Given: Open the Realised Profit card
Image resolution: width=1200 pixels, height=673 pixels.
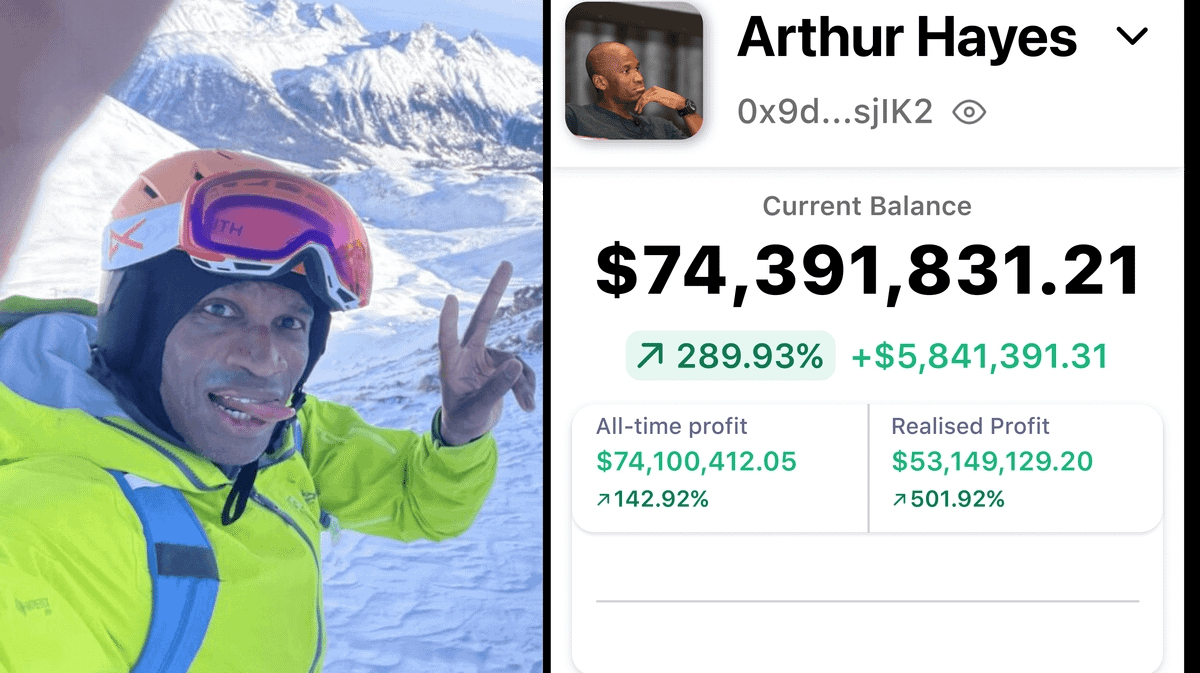Looking at the screenshot, I should pos(1016,468).
